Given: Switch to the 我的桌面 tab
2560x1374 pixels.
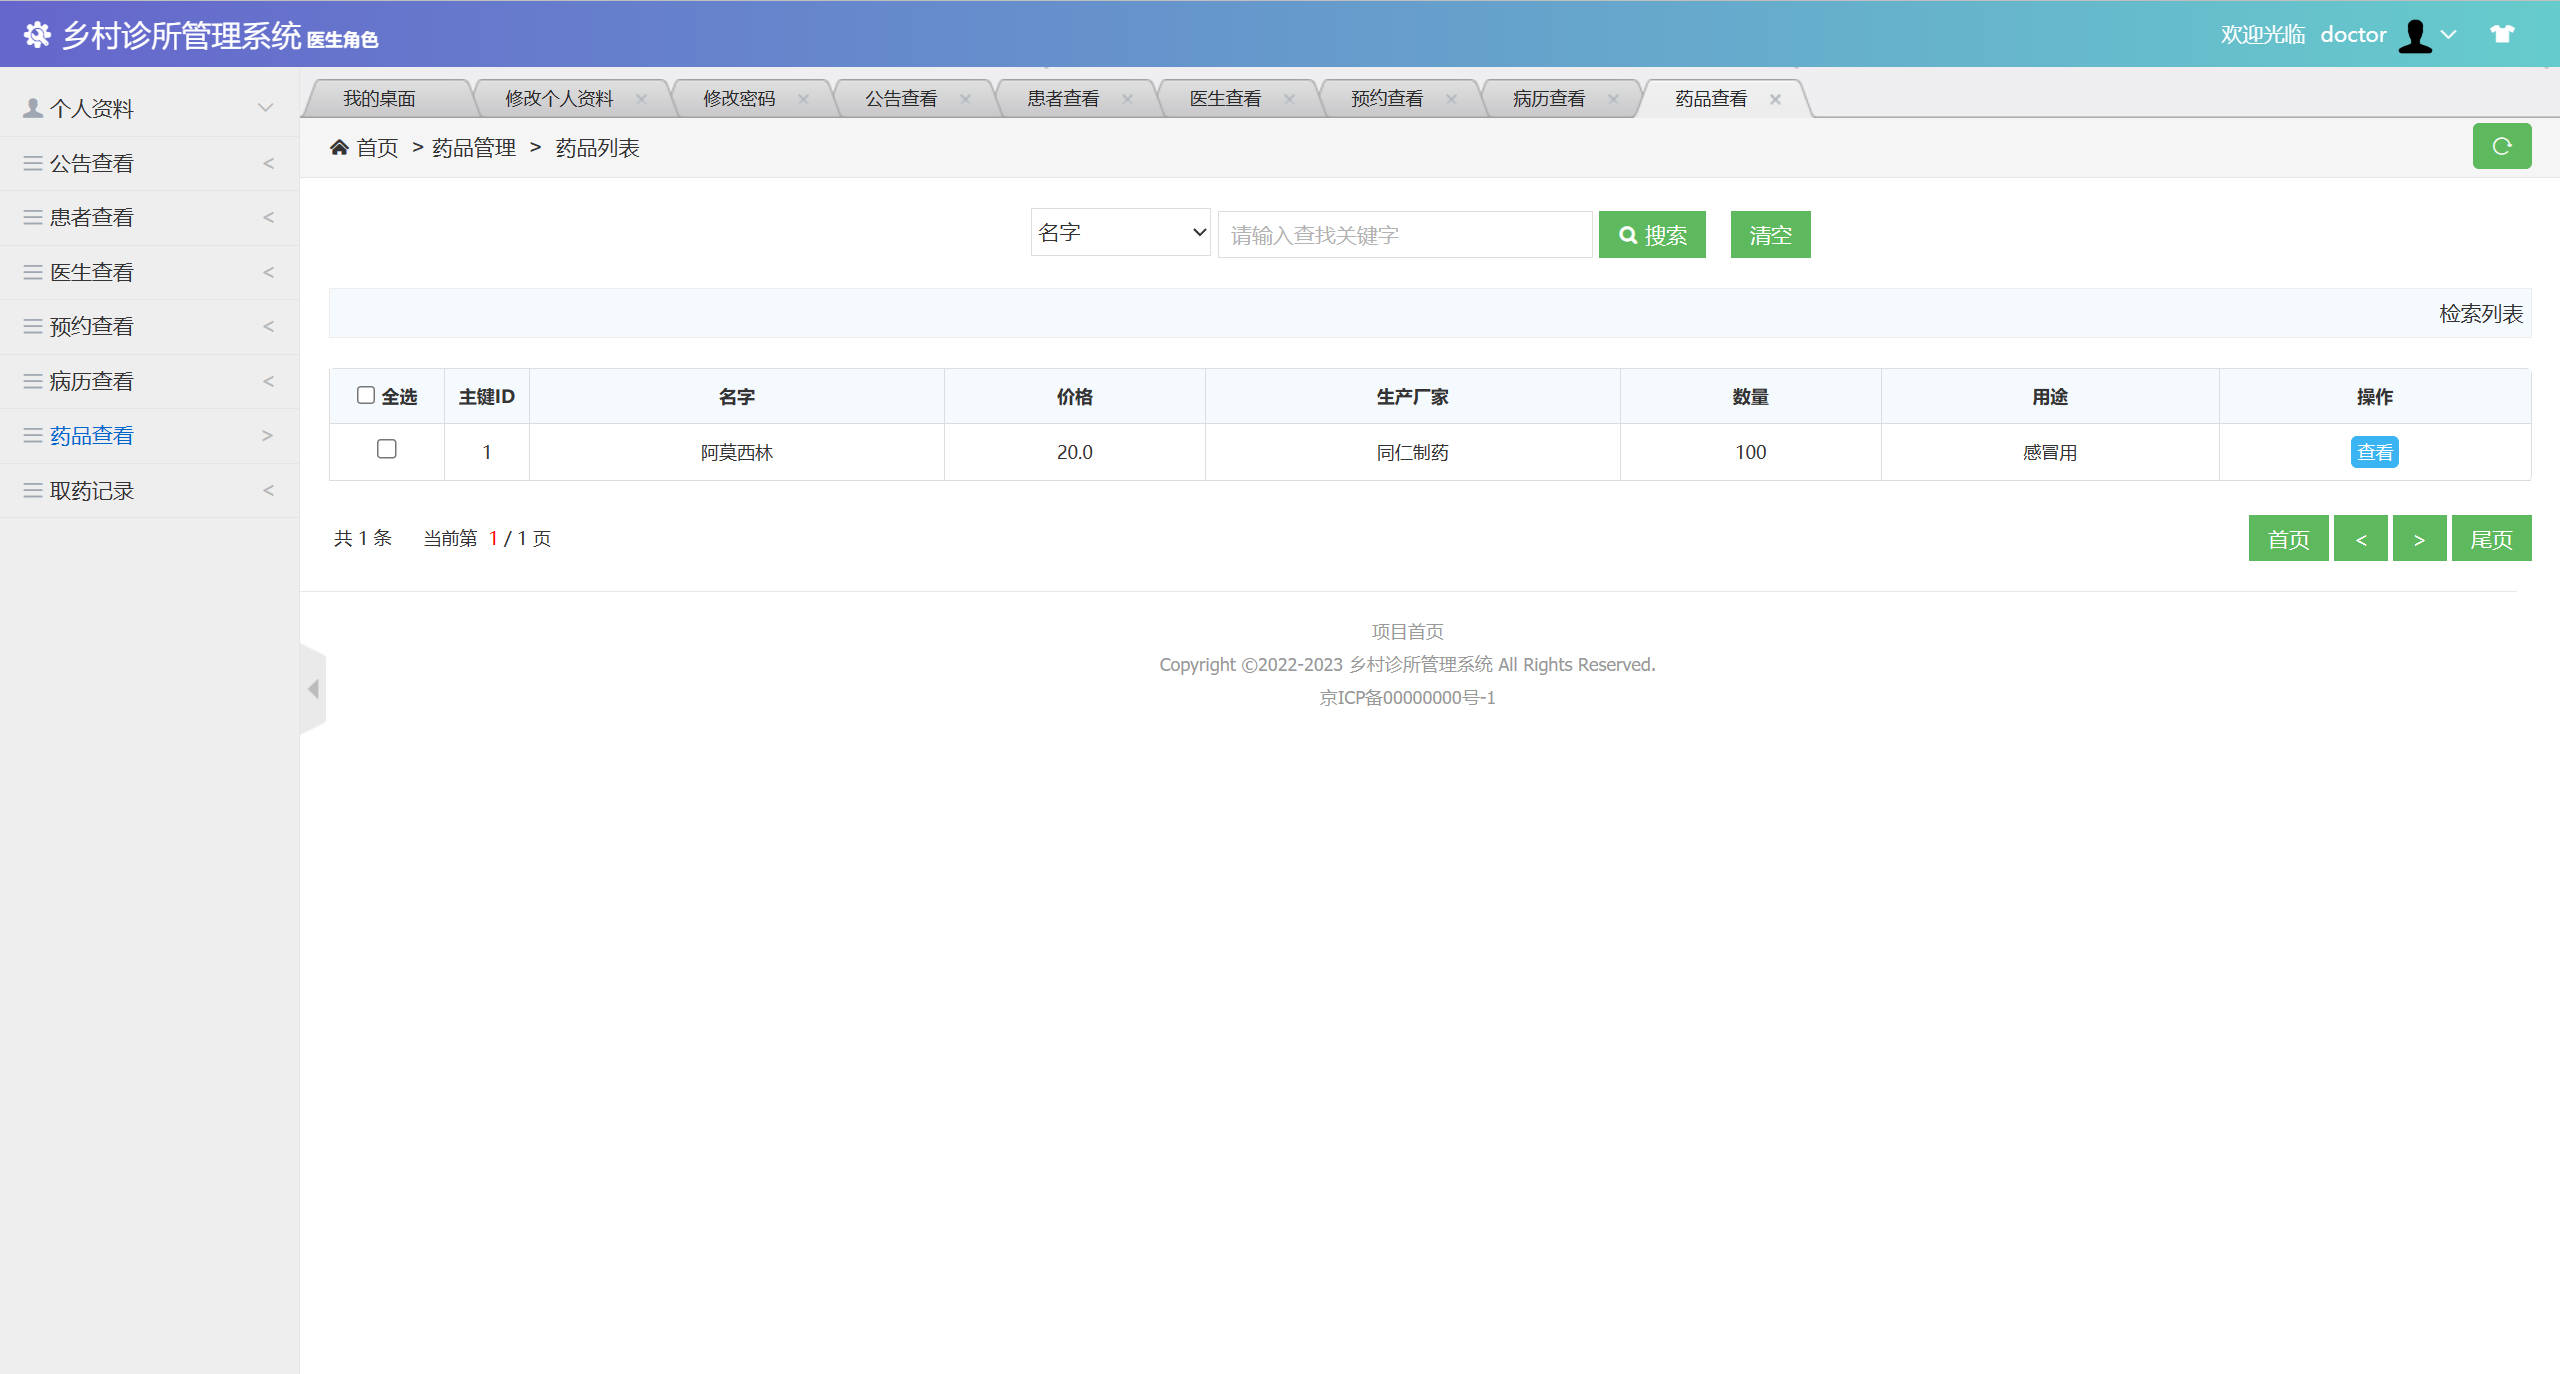Looking at the screenshot, I should tap(381, 97).
